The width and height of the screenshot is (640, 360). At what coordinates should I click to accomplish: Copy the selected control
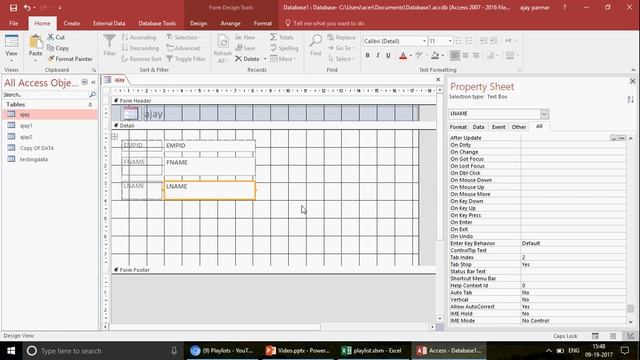point(58,48)
